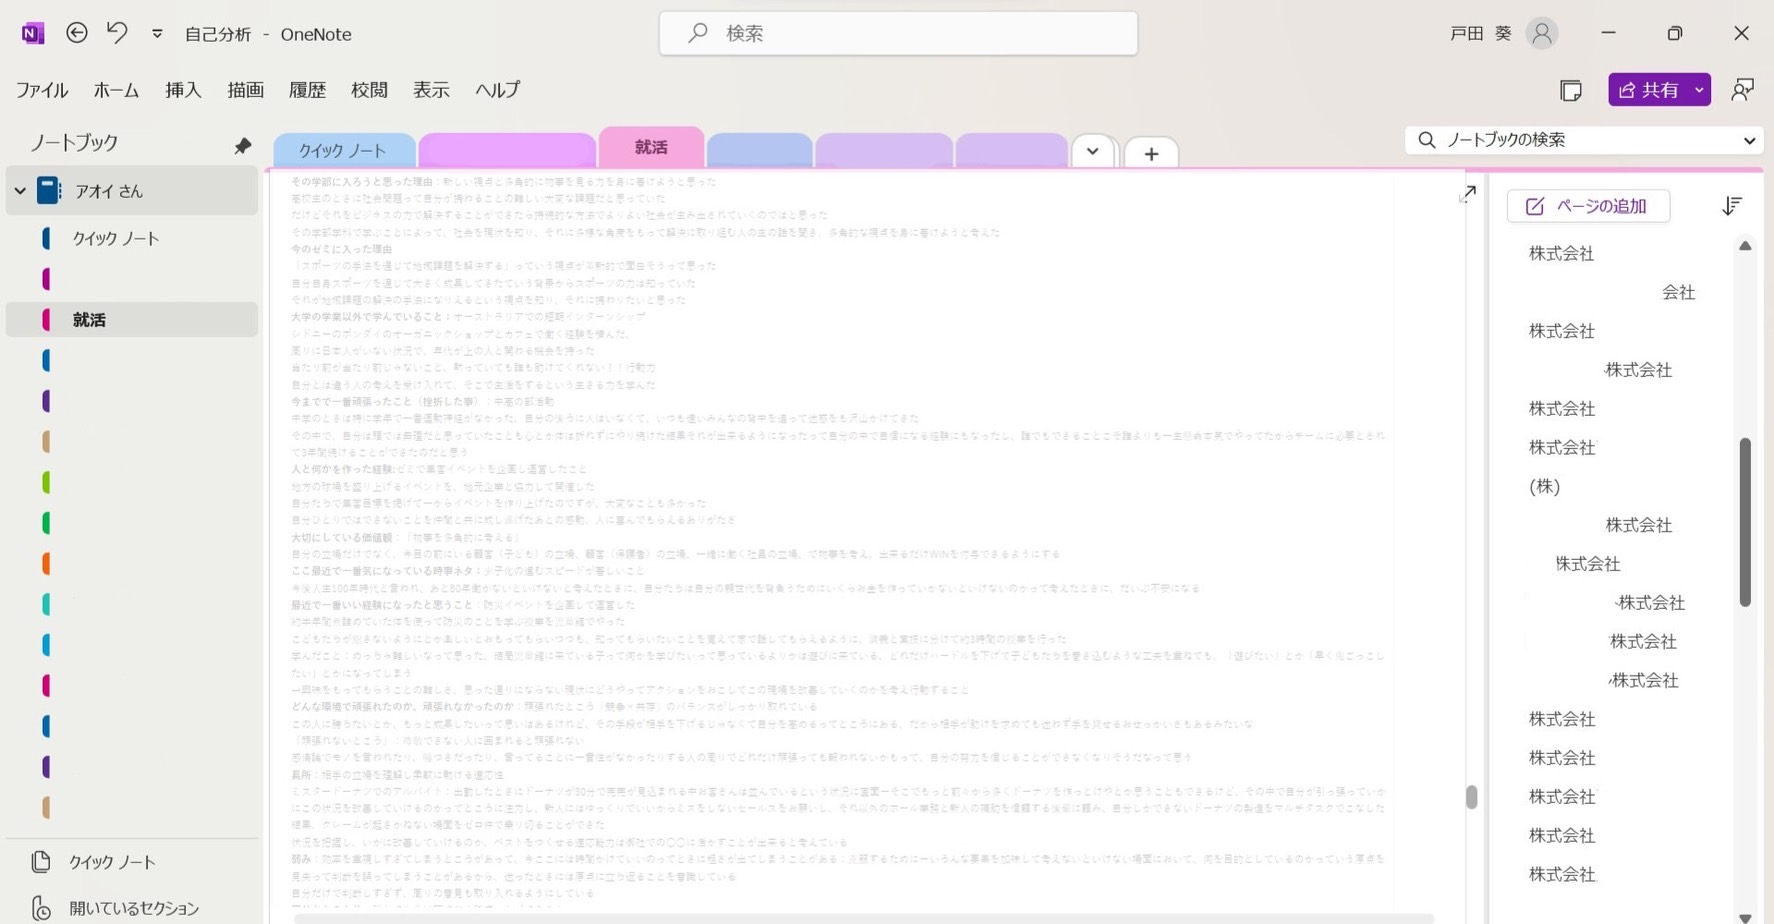This screenshot has height=924, width=1774.
Task: Click the 今のゼミに入った理由 heading line
Action: coord(342,249)
